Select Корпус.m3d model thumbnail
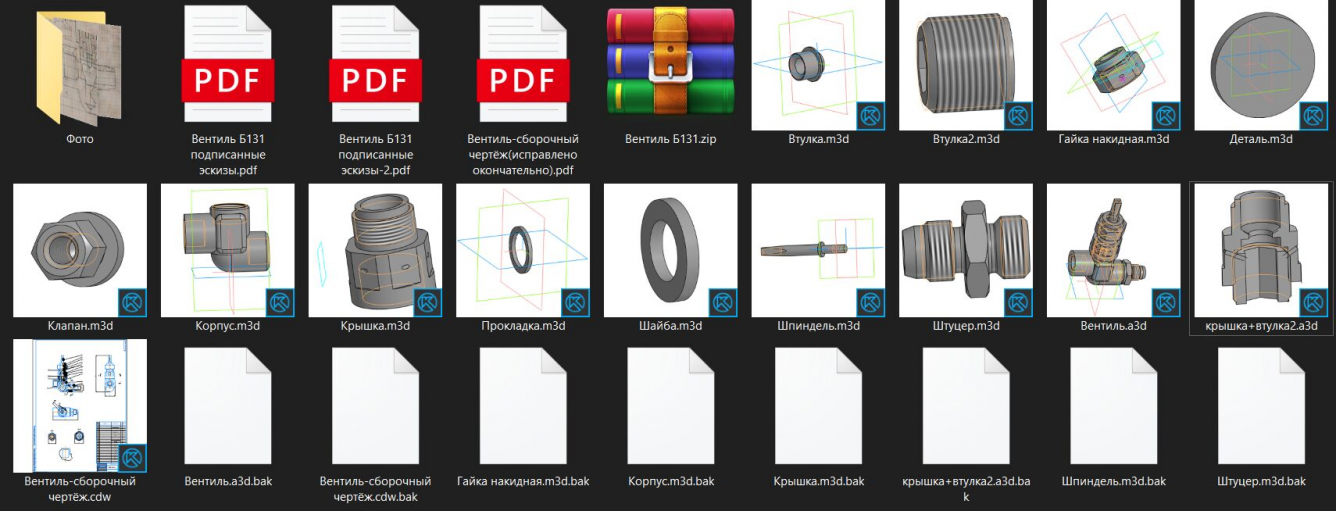The height and width of the screenshot is (511, 1336). (x=228, y=250)
